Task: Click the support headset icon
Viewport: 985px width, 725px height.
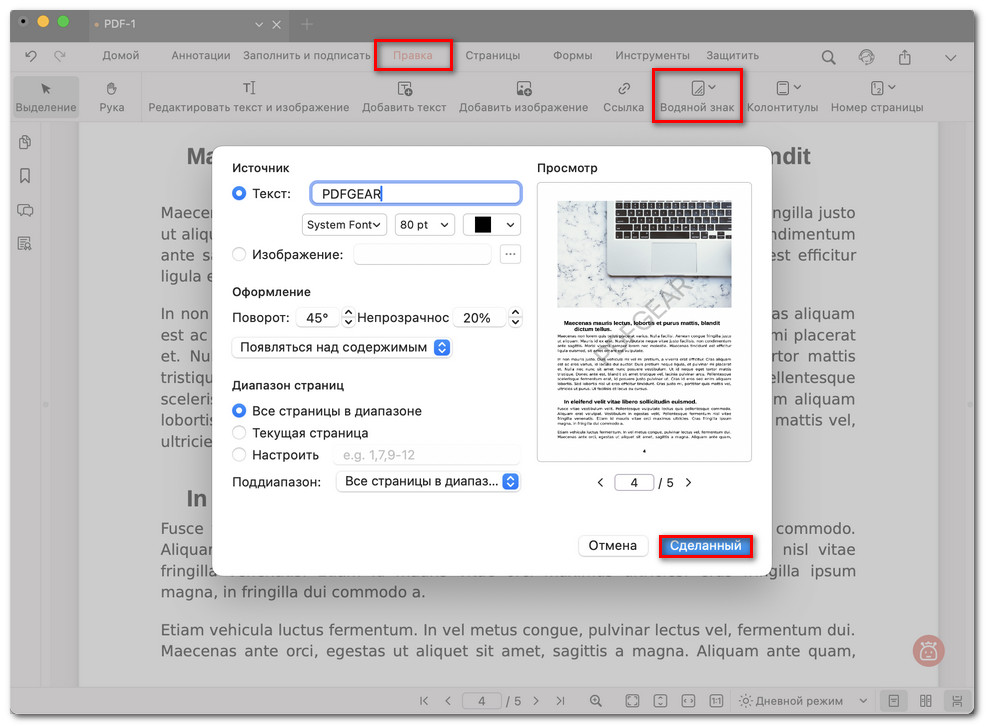Action: click(x=866, y=57)
